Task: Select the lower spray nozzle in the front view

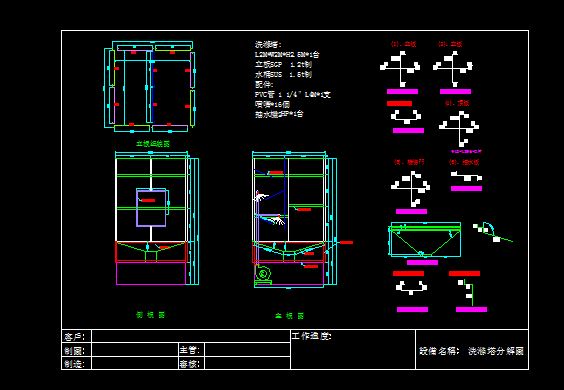Action: pos(277,220)
